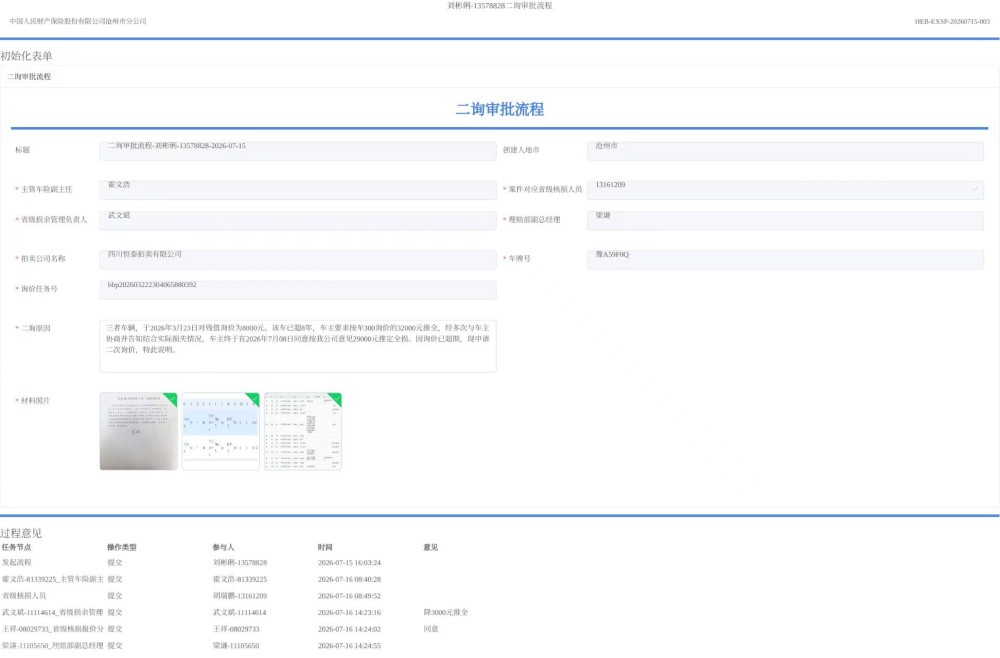Click inside the 二询原因 text area
This screenshot has height=658, width=1000.
298,346
